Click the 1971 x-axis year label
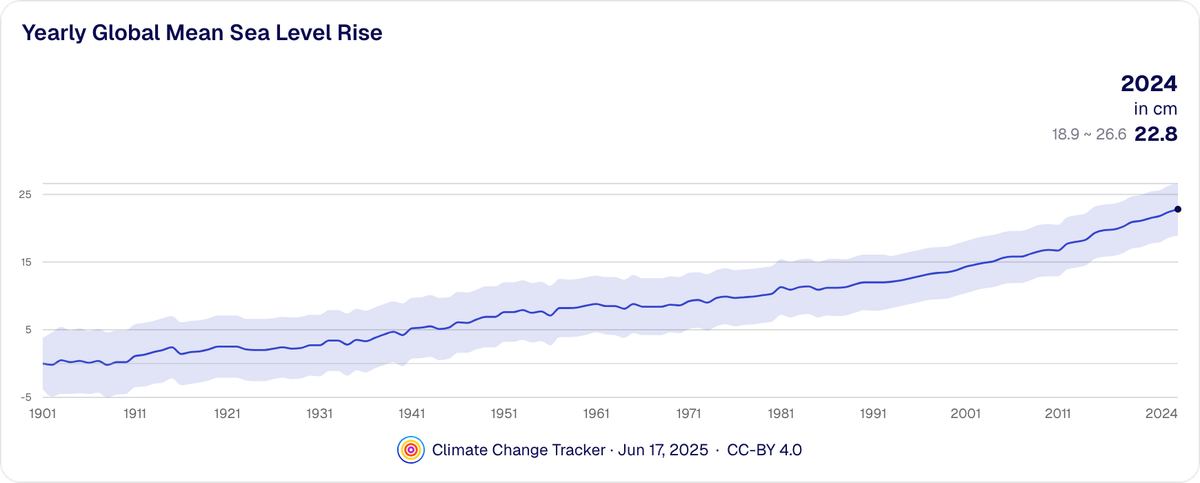 click(x=689, y=413)
